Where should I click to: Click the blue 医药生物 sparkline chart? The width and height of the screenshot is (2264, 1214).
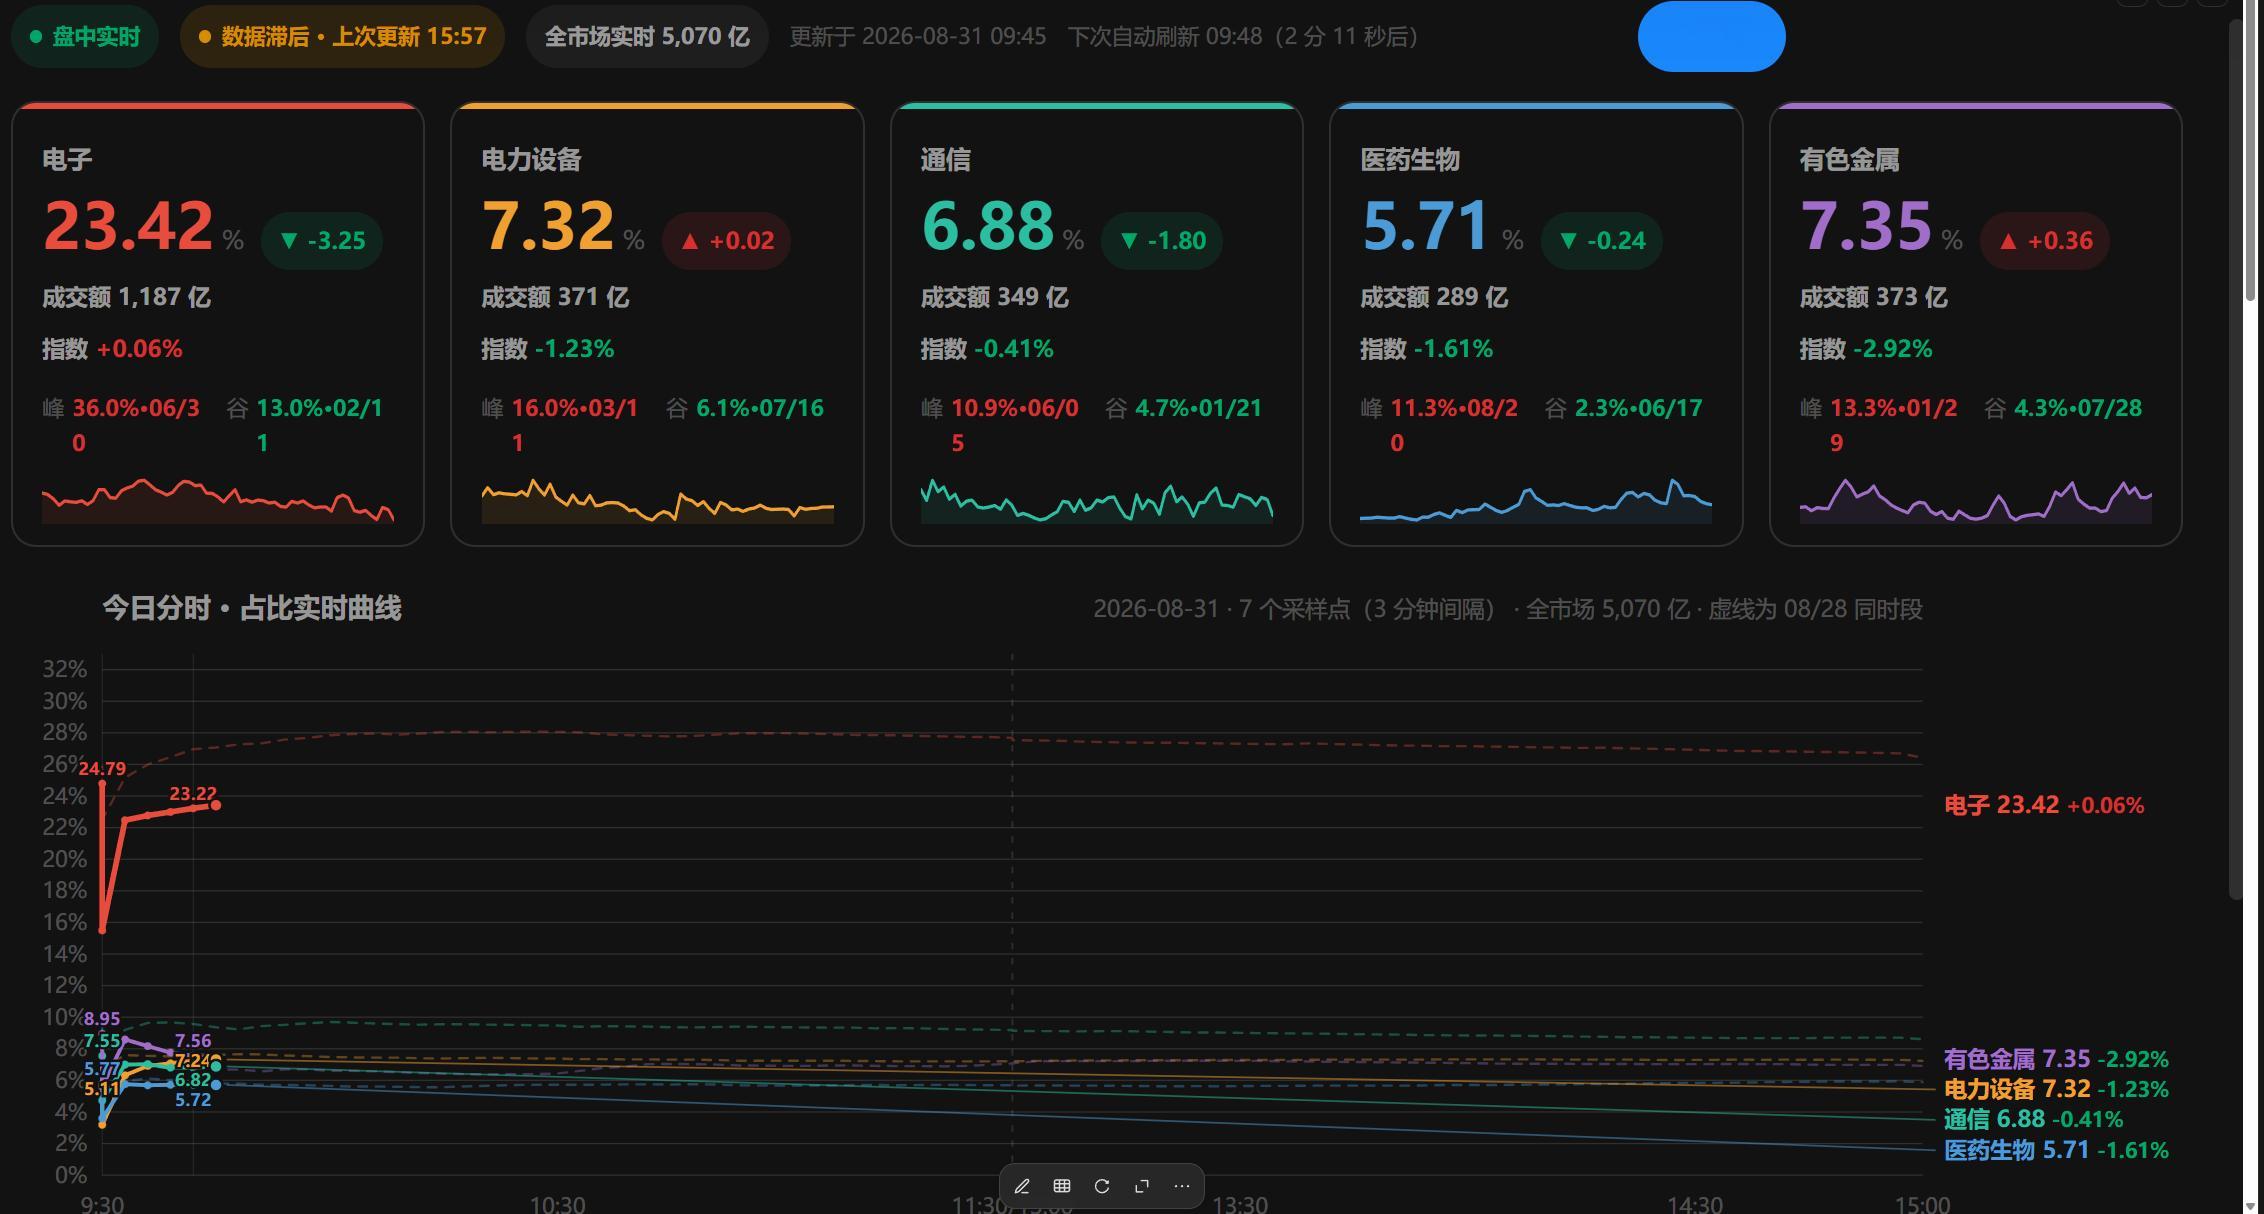[1536, 500]
